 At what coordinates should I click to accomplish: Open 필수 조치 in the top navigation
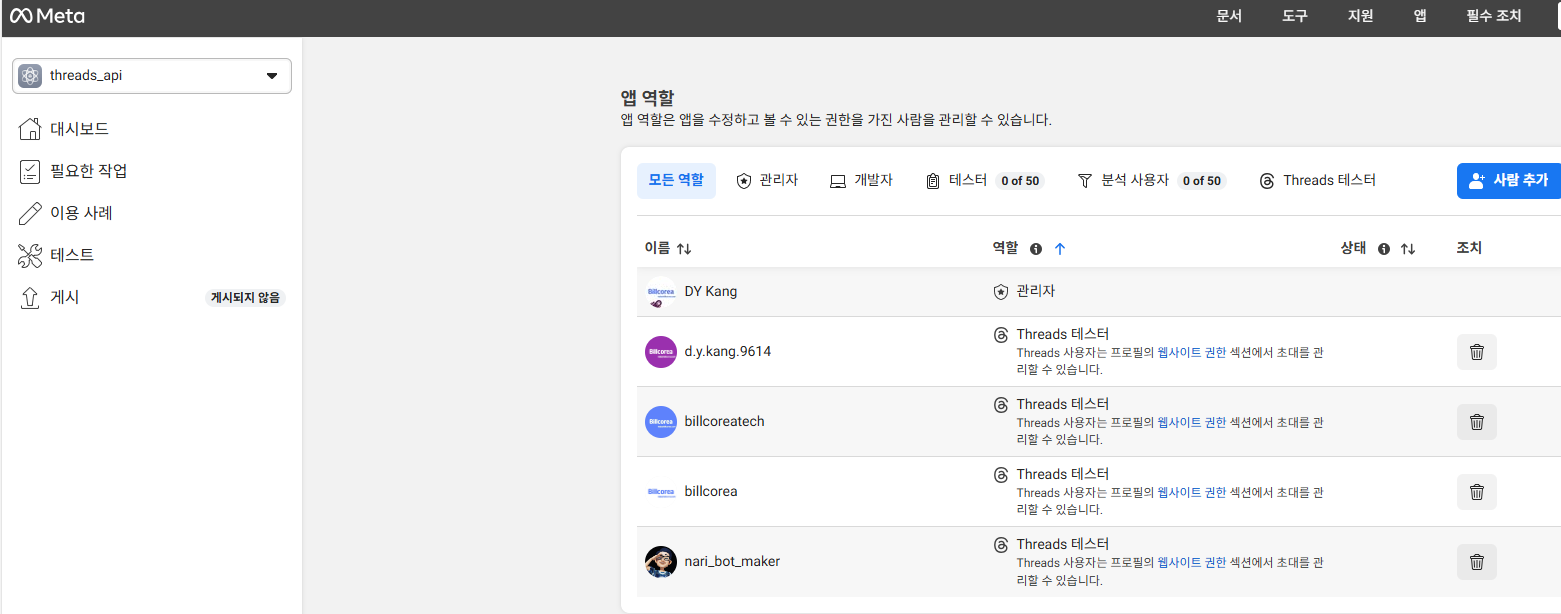[x=1494, y=16]
